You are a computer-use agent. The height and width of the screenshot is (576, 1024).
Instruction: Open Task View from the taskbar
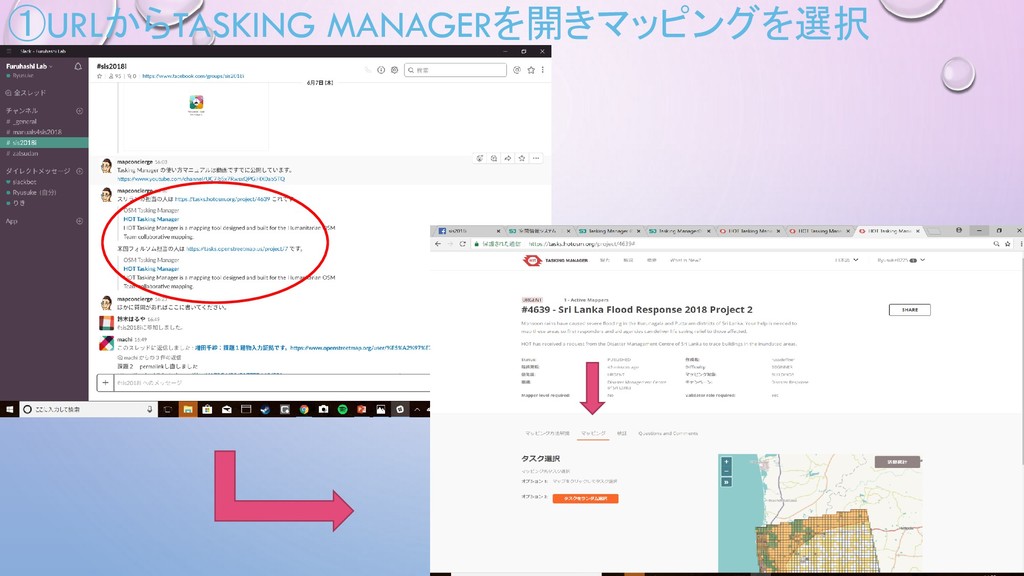pyautogui.click(x=168, y=409)
